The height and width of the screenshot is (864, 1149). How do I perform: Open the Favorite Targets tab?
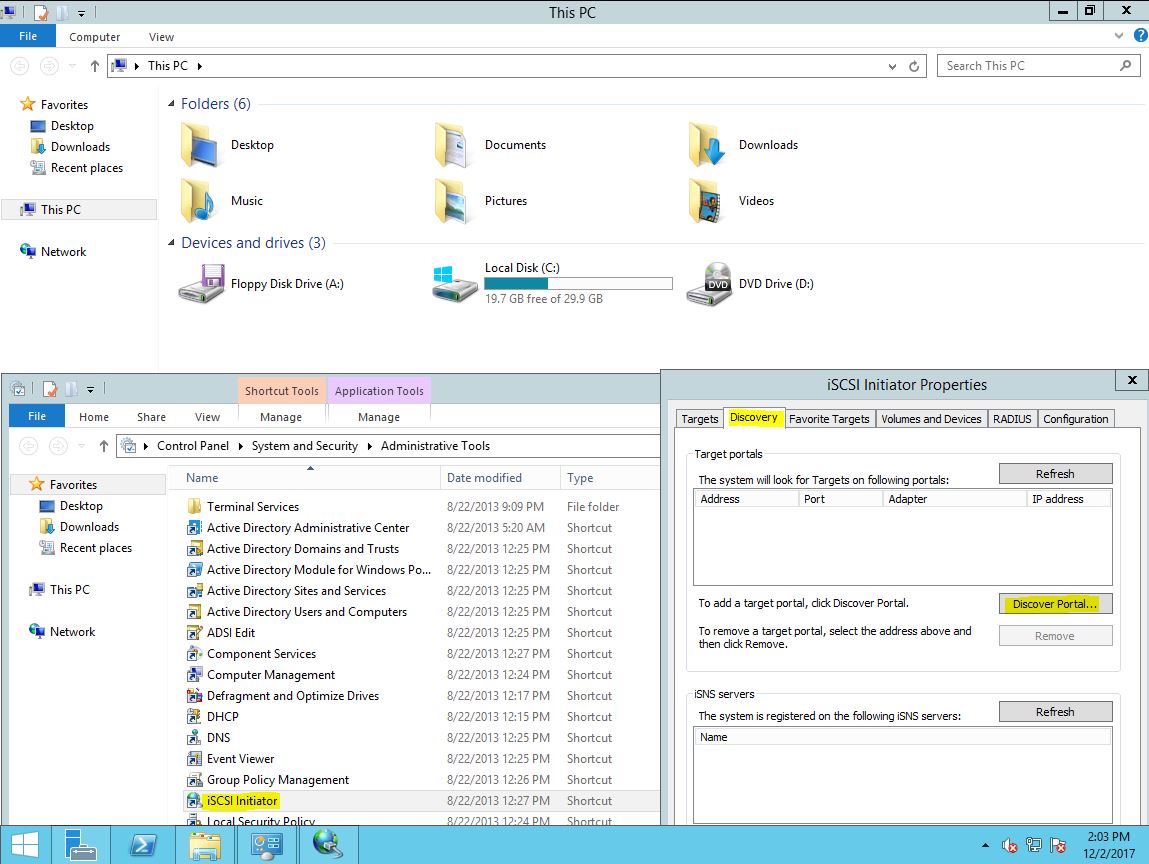click(829, 419)
